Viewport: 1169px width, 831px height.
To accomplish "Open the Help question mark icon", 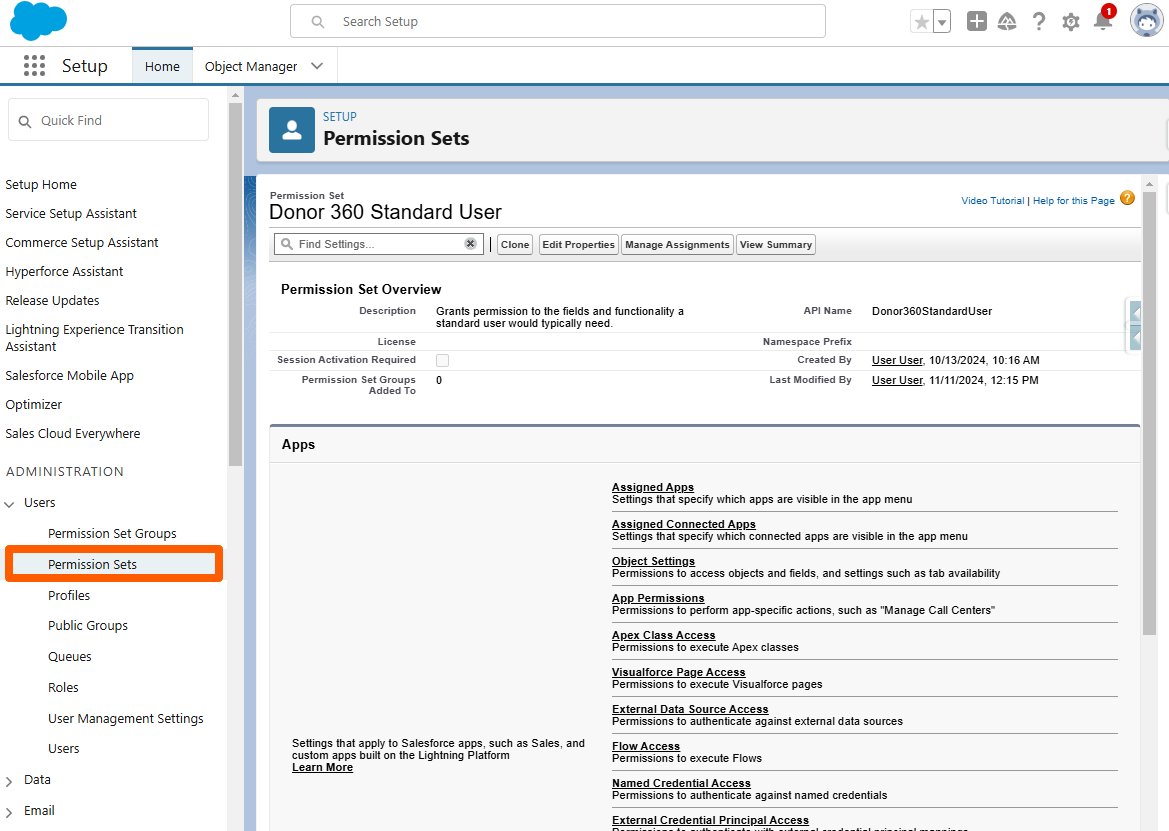I will [x=1039, y=22].
